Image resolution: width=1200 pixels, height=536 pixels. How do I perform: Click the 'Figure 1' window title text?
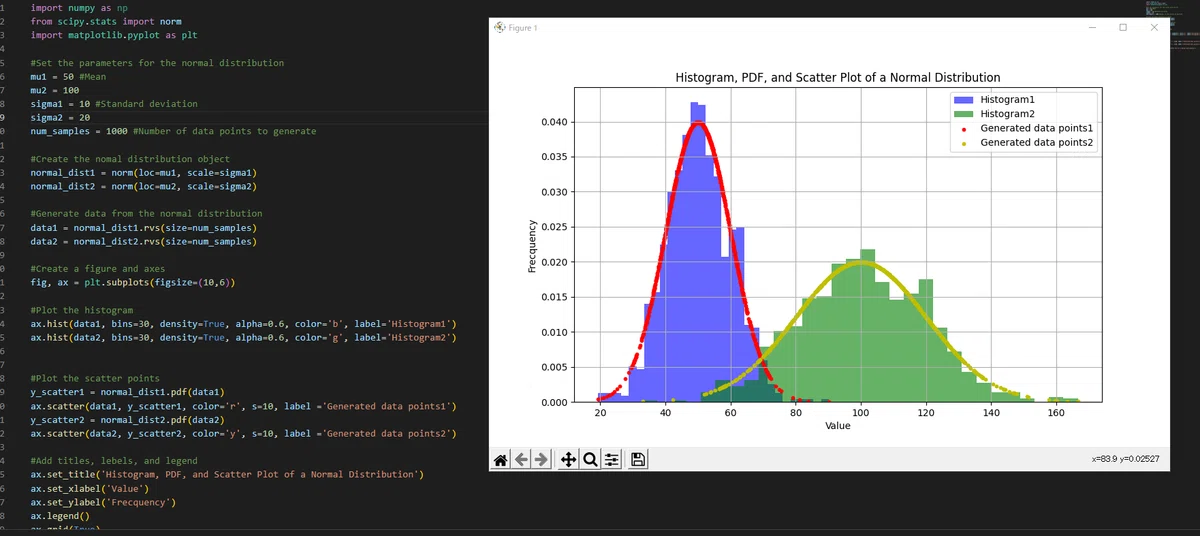pos(523,27)
